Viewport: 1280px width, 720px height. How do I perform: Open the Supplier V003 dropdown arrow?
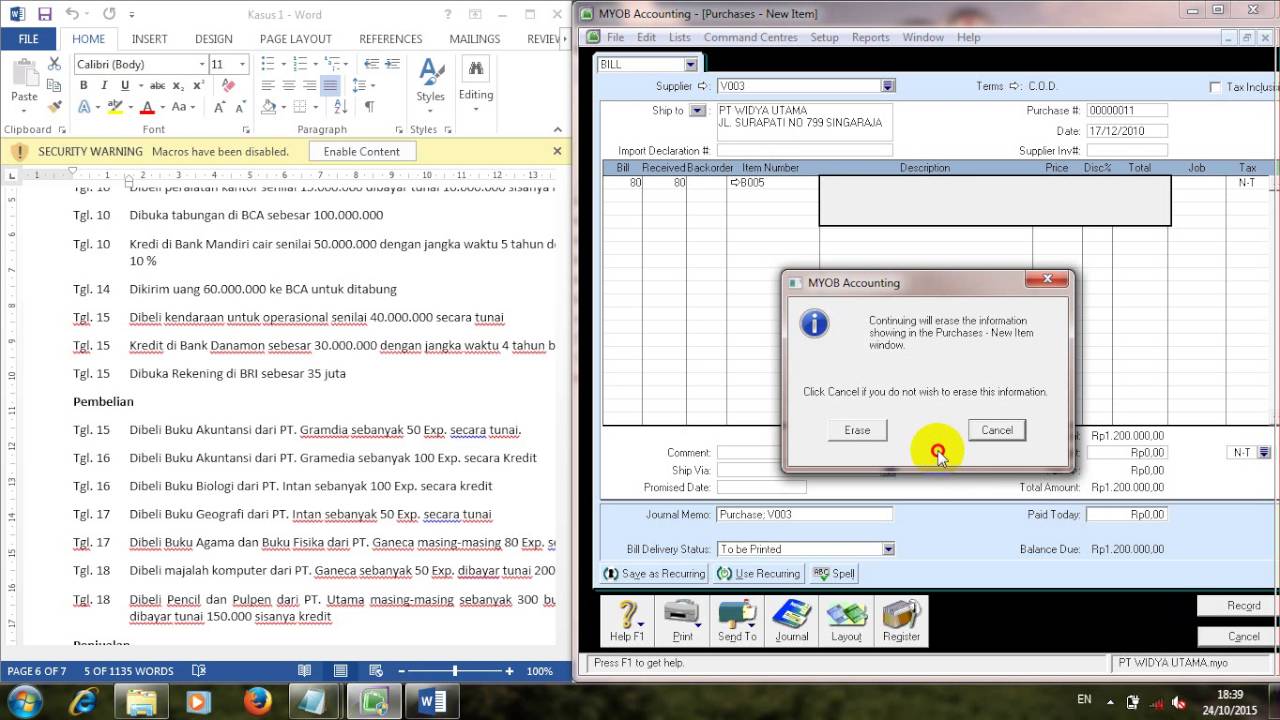pos(888,86)
